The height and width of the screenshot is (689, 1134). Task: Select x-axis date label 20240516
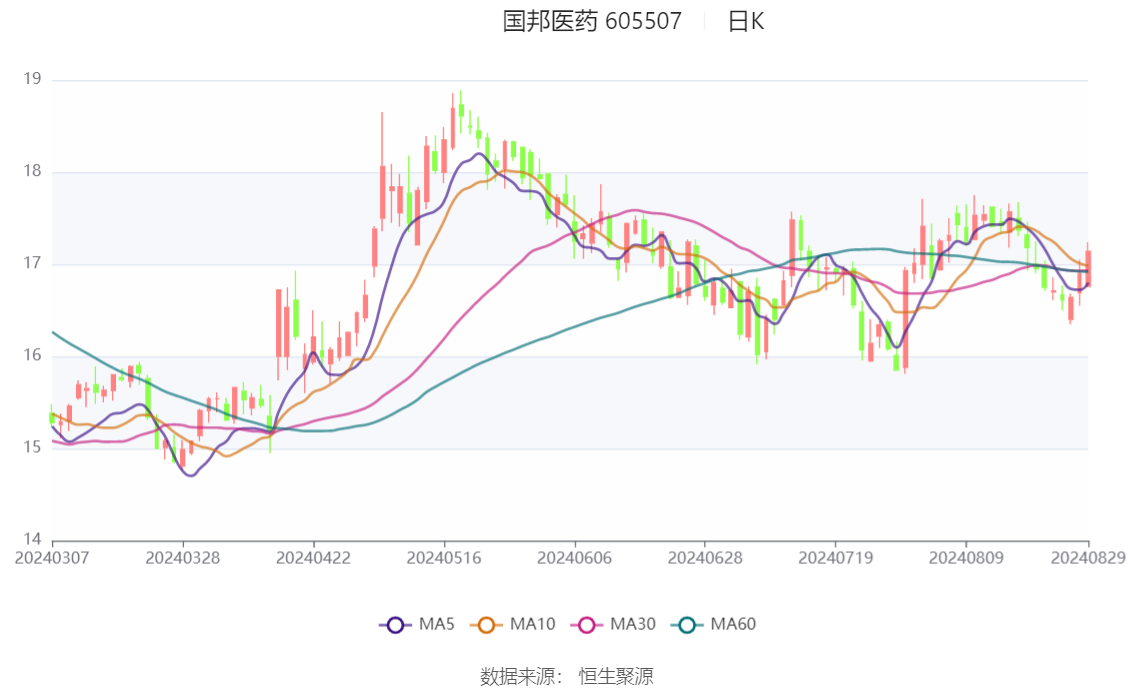click(444, 558)
